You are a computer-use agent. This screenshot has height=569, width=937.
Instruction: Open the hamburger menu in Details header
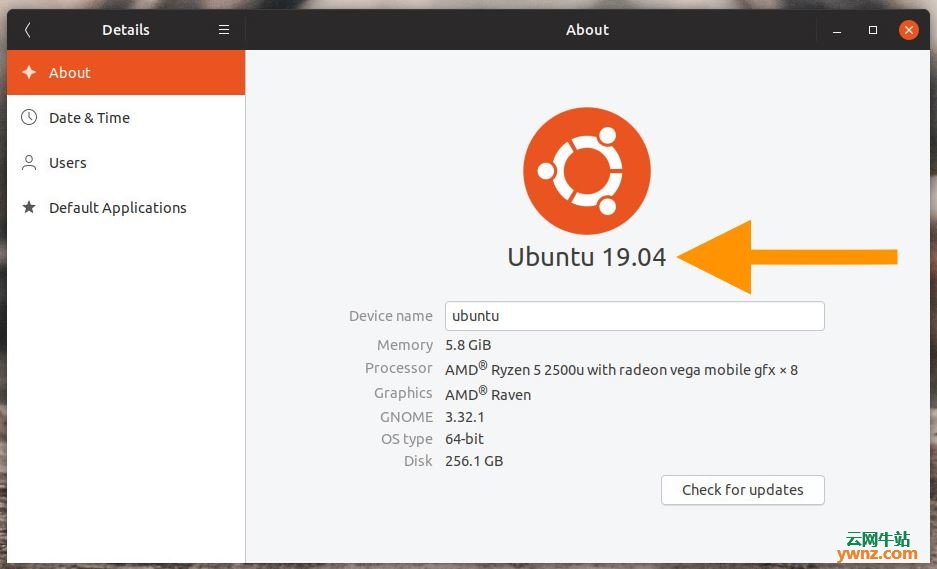click(x=224, y=30)
